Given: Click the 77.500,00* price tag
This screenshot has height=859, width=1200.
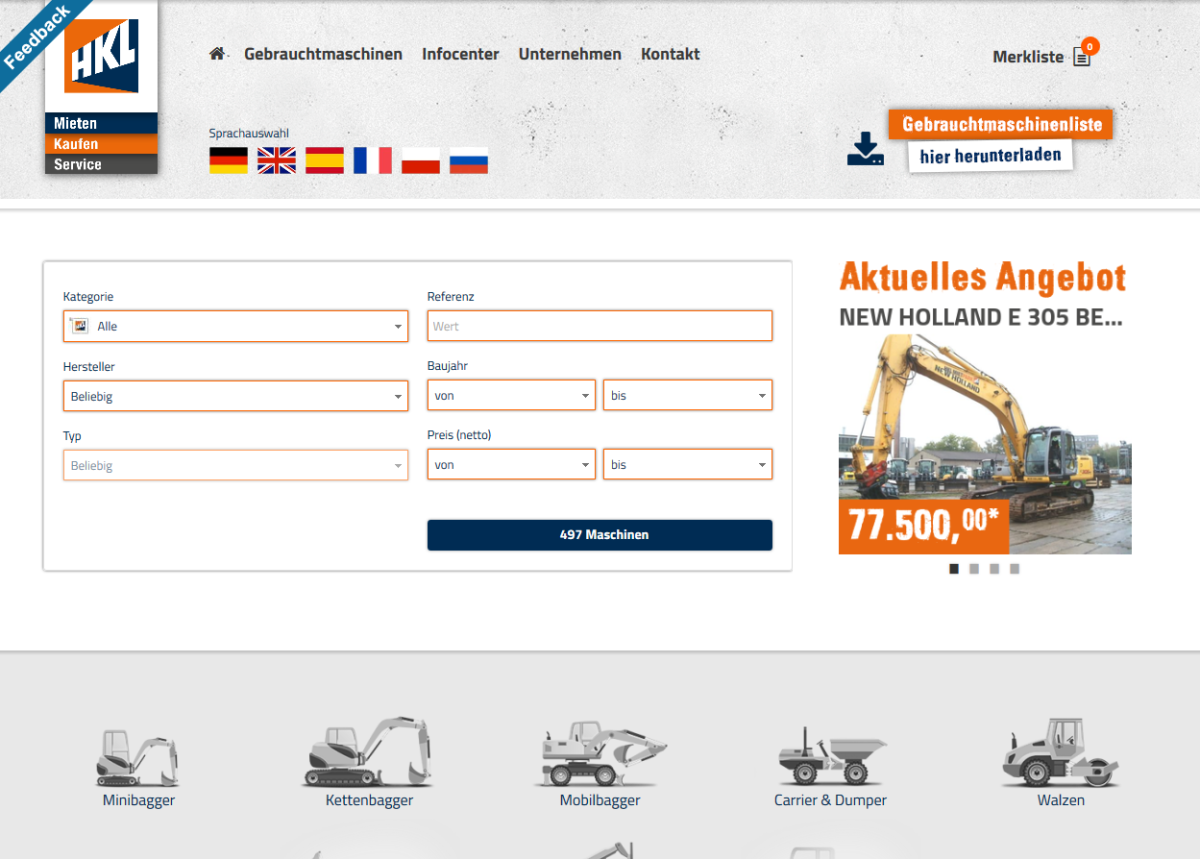Looking at the screenshot, I should point(924,525).
